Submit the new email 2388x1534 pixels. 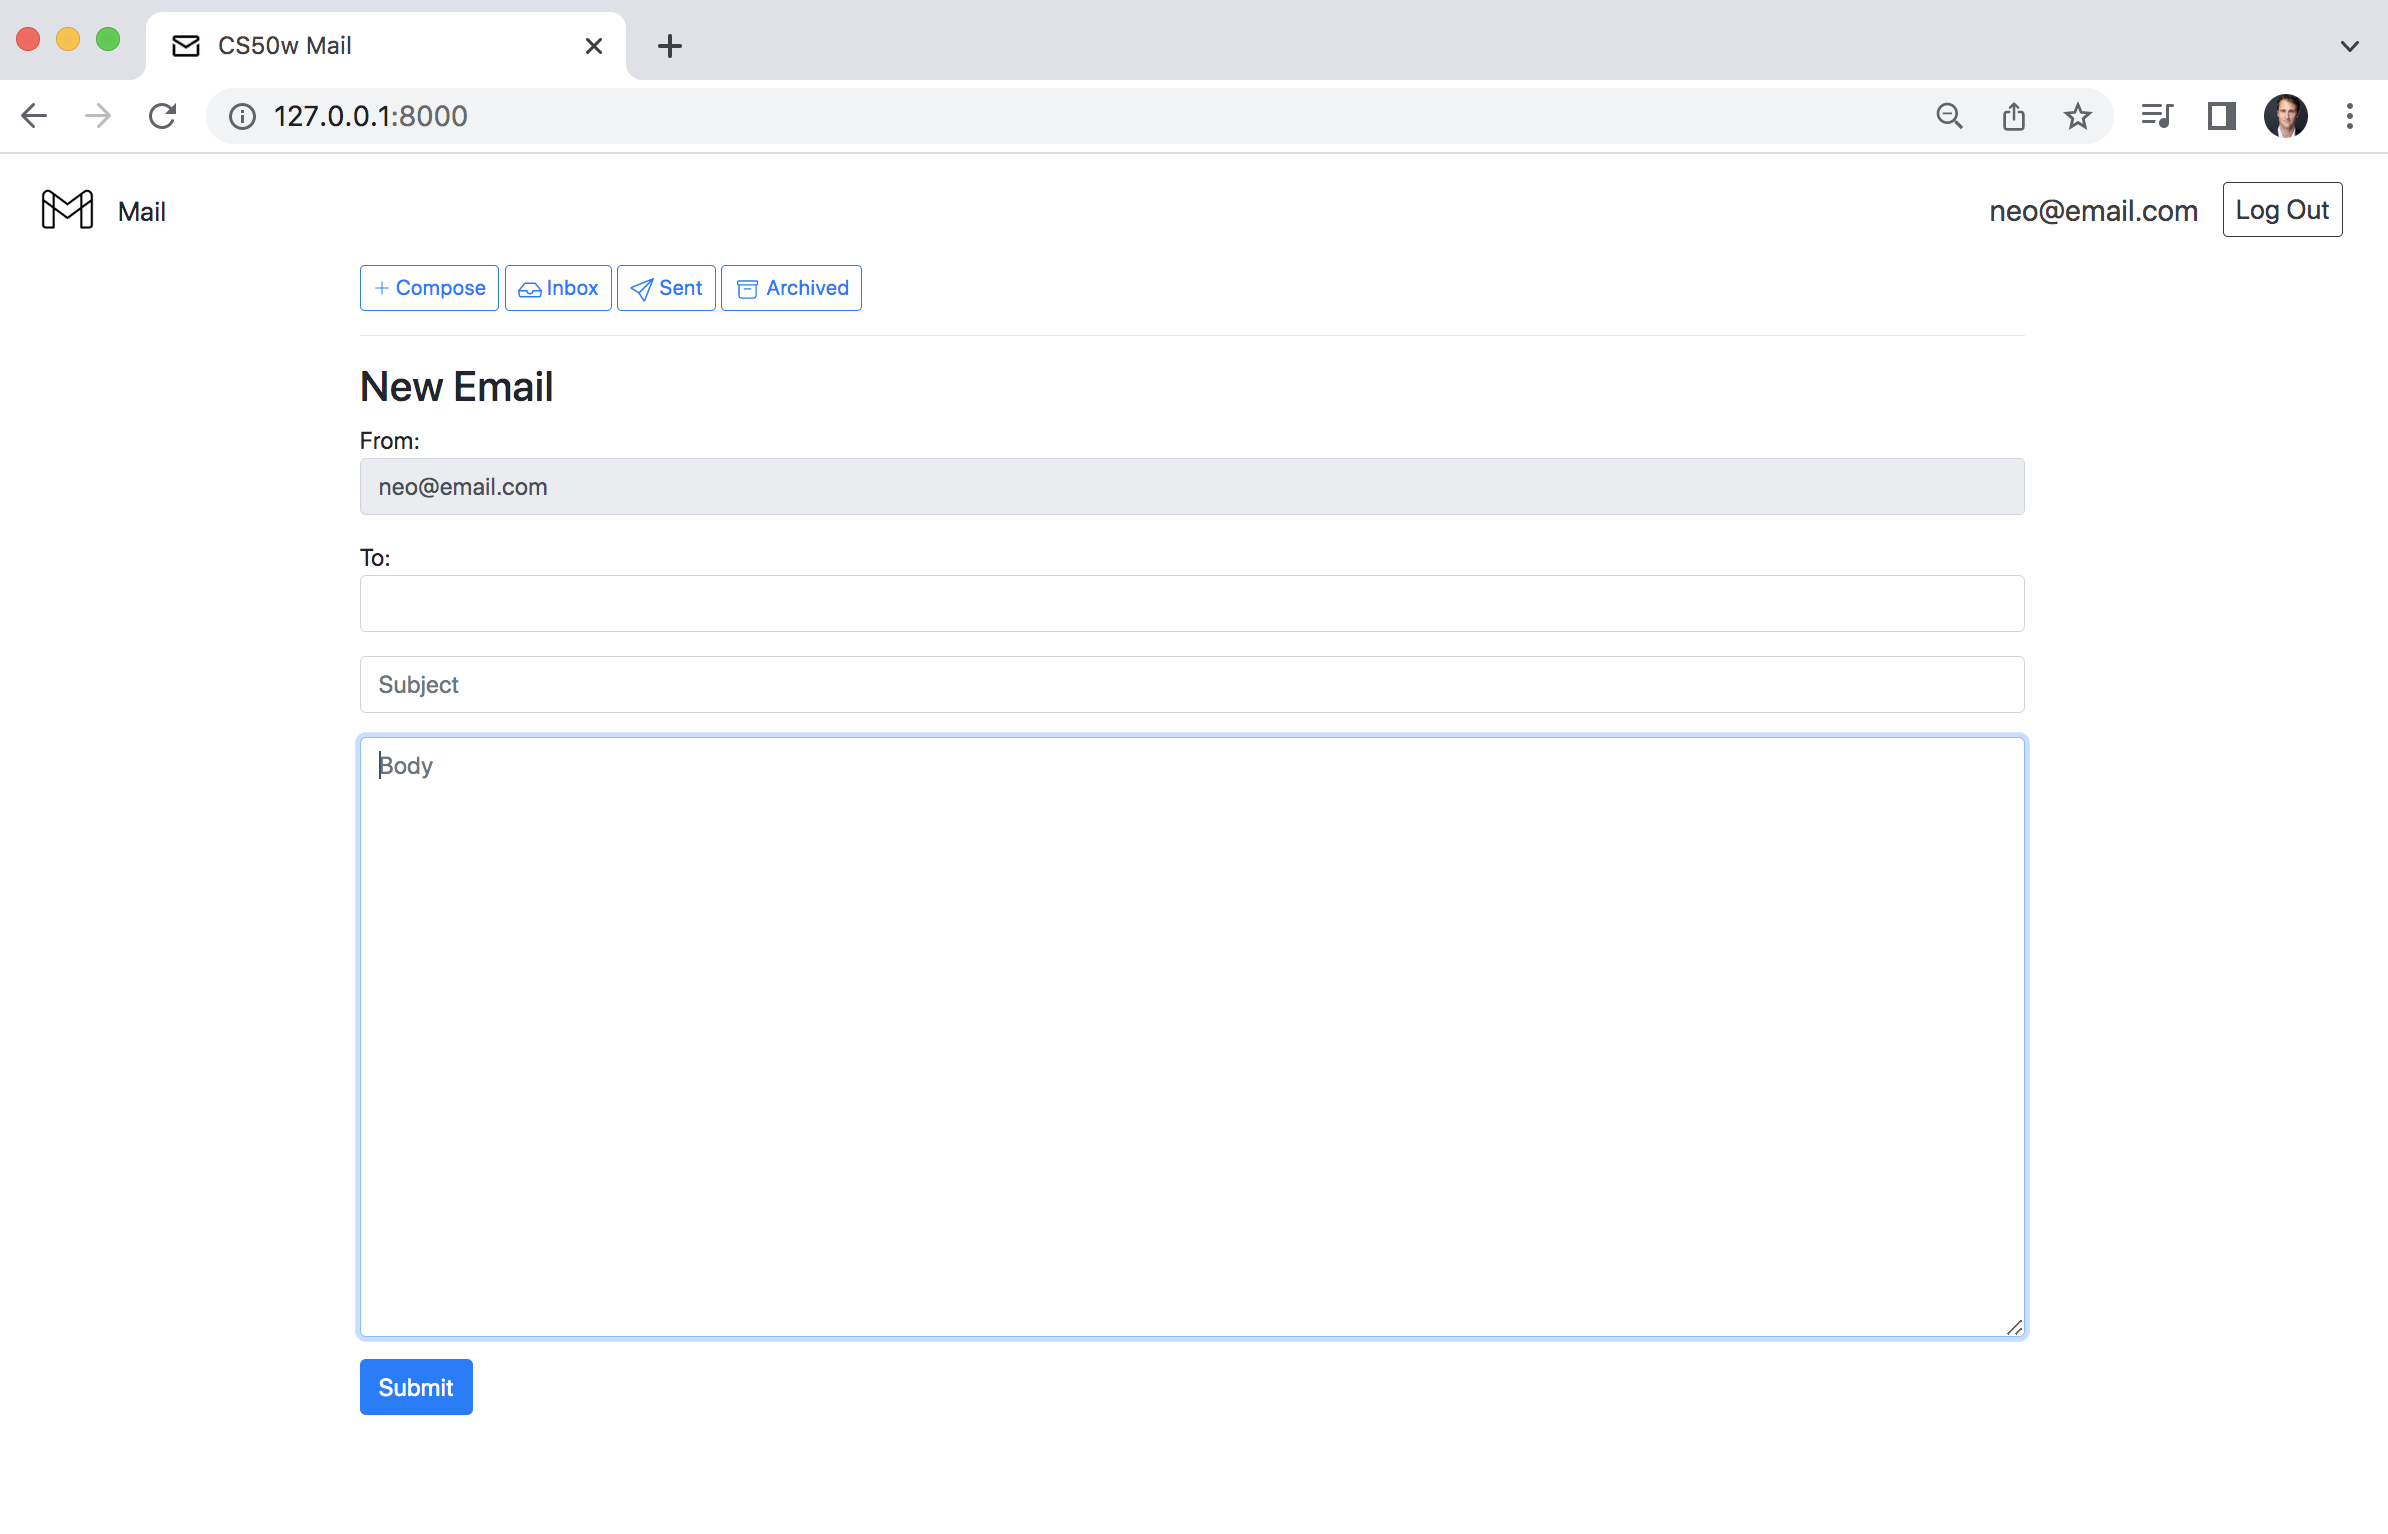point(415,1387)
